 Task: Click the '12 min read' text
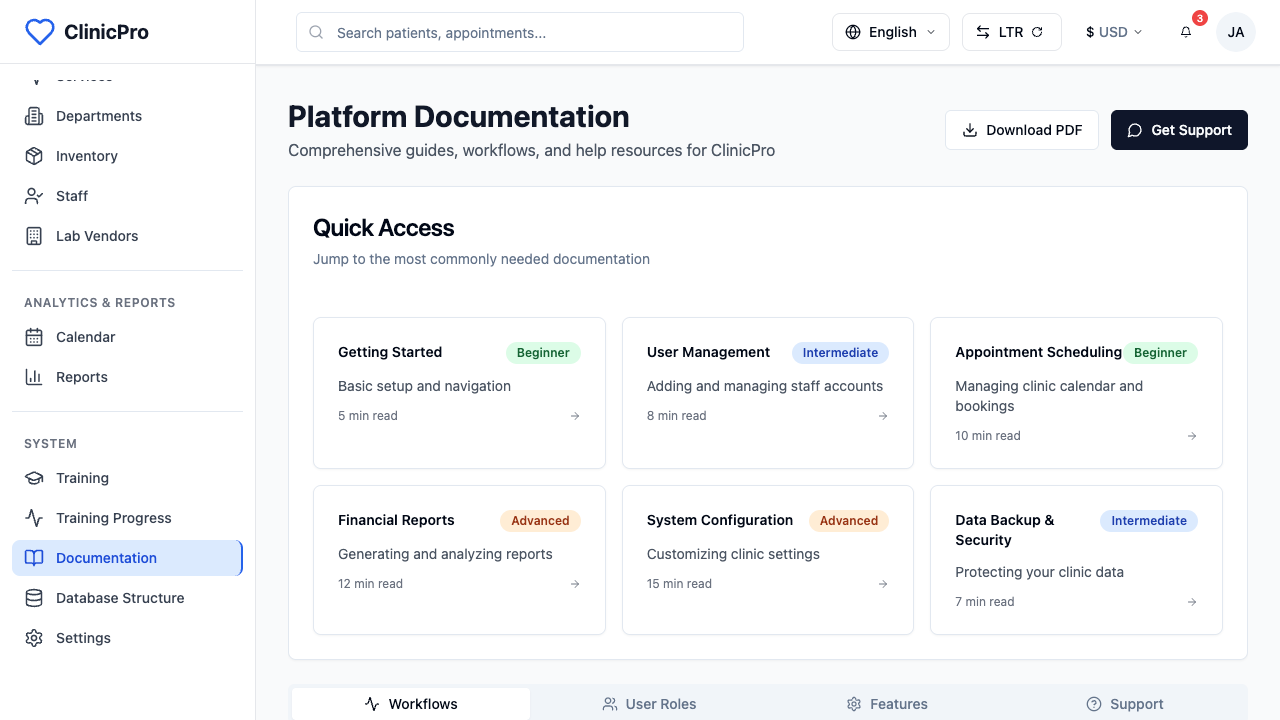370,584
